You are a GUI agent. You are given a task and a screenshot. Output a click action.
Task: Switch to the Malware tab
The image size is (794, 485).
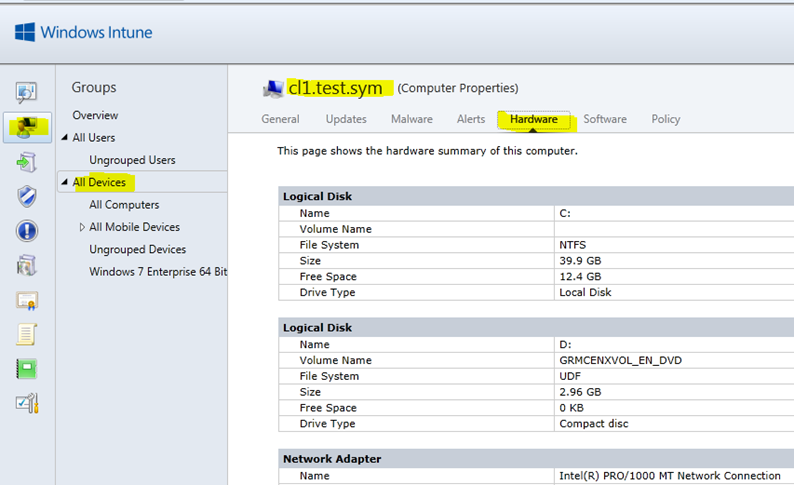tap(412, 119)
